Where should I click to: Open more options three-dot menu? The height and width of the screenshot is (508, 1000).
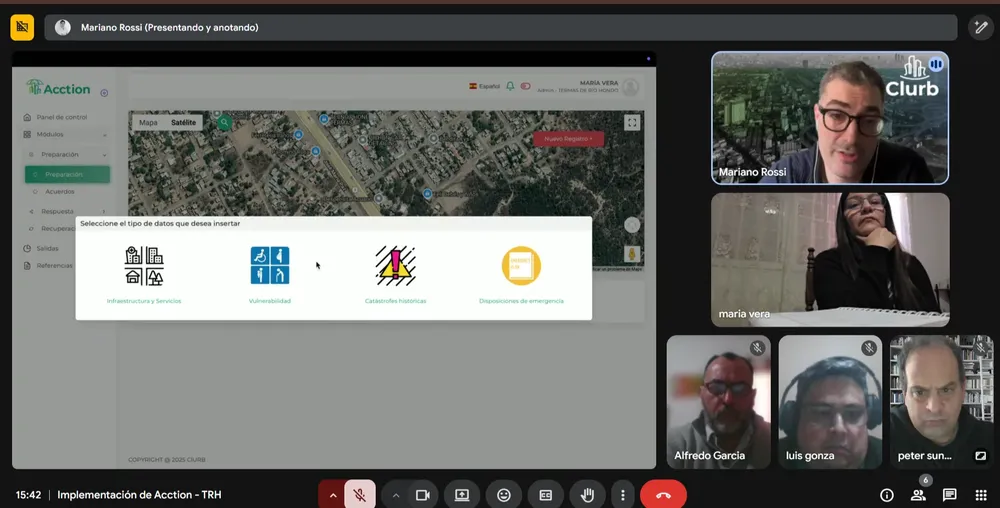623,495
